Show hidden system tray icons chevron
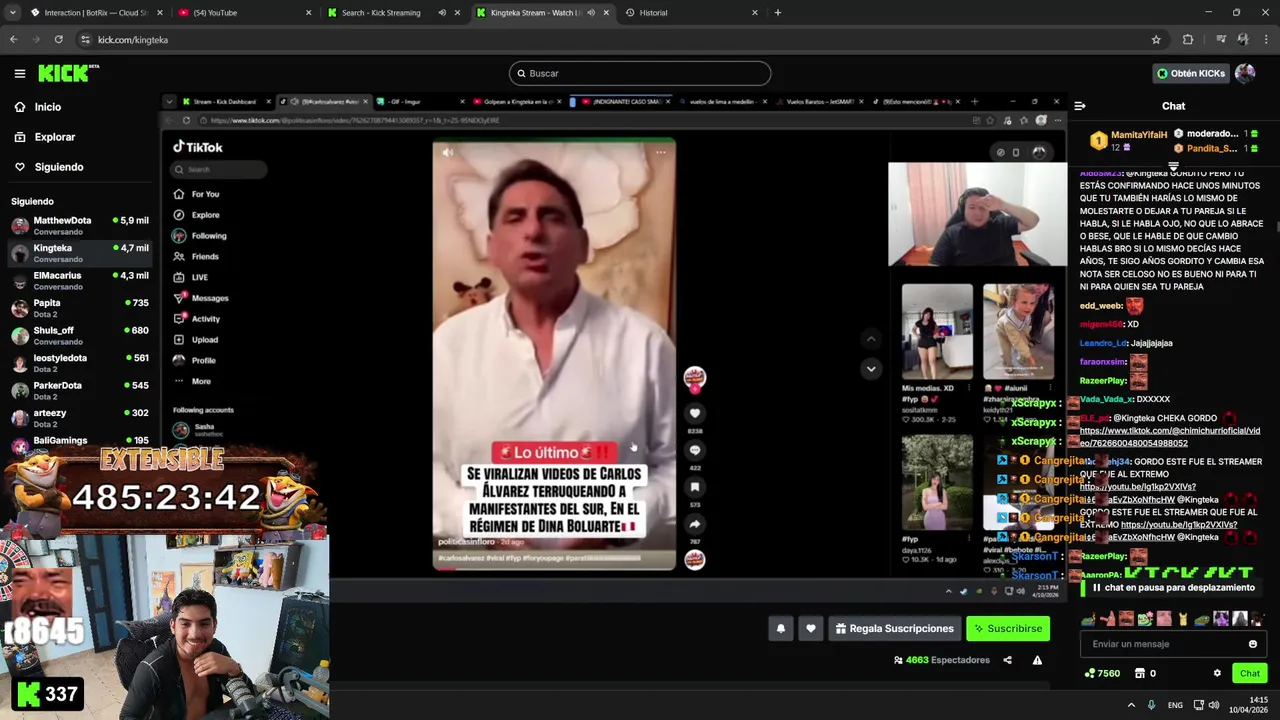 point(1131,705)
